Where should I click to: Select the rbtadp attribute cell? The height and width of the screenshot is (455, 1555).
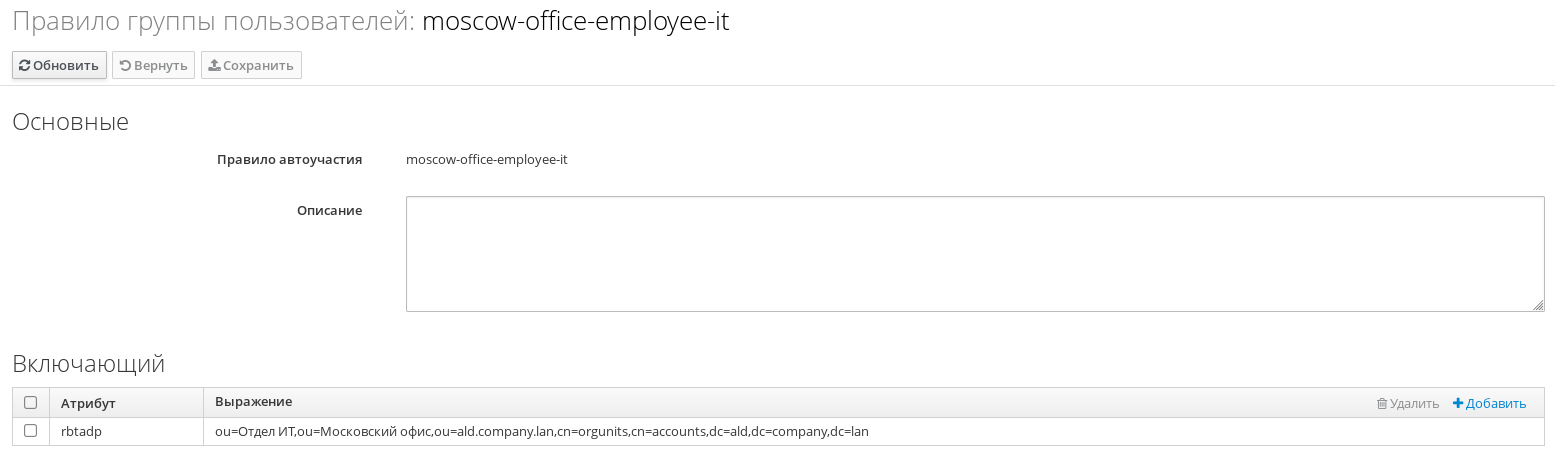126,432
